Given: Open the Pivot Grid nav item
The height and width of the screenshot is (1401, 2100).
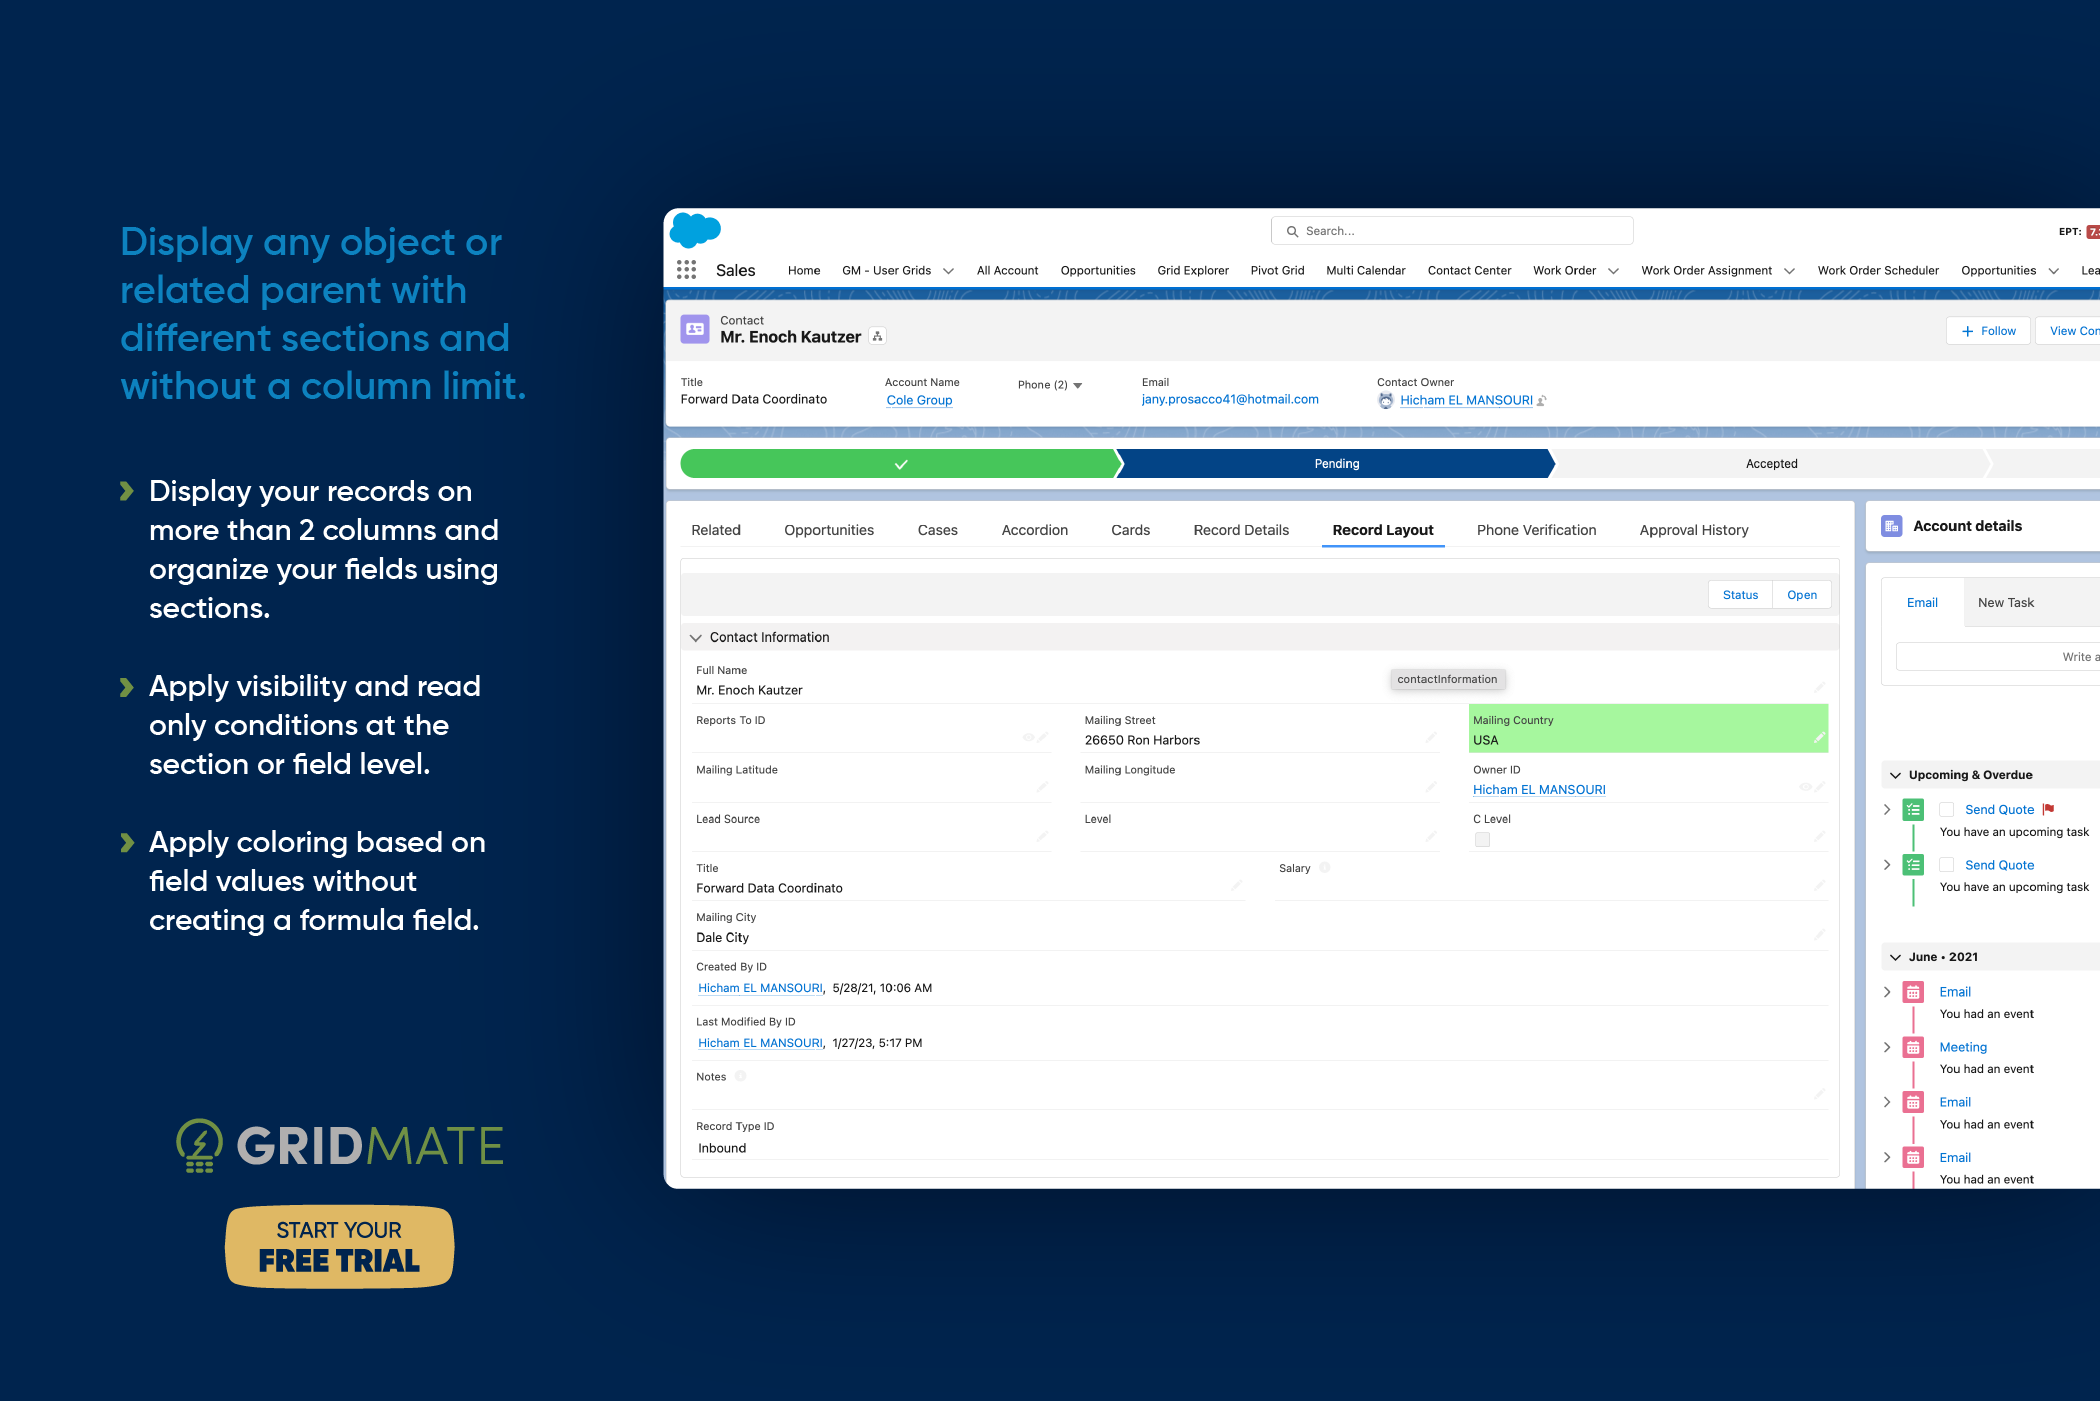Looking at the screenshot, I should pos(1277,271).
